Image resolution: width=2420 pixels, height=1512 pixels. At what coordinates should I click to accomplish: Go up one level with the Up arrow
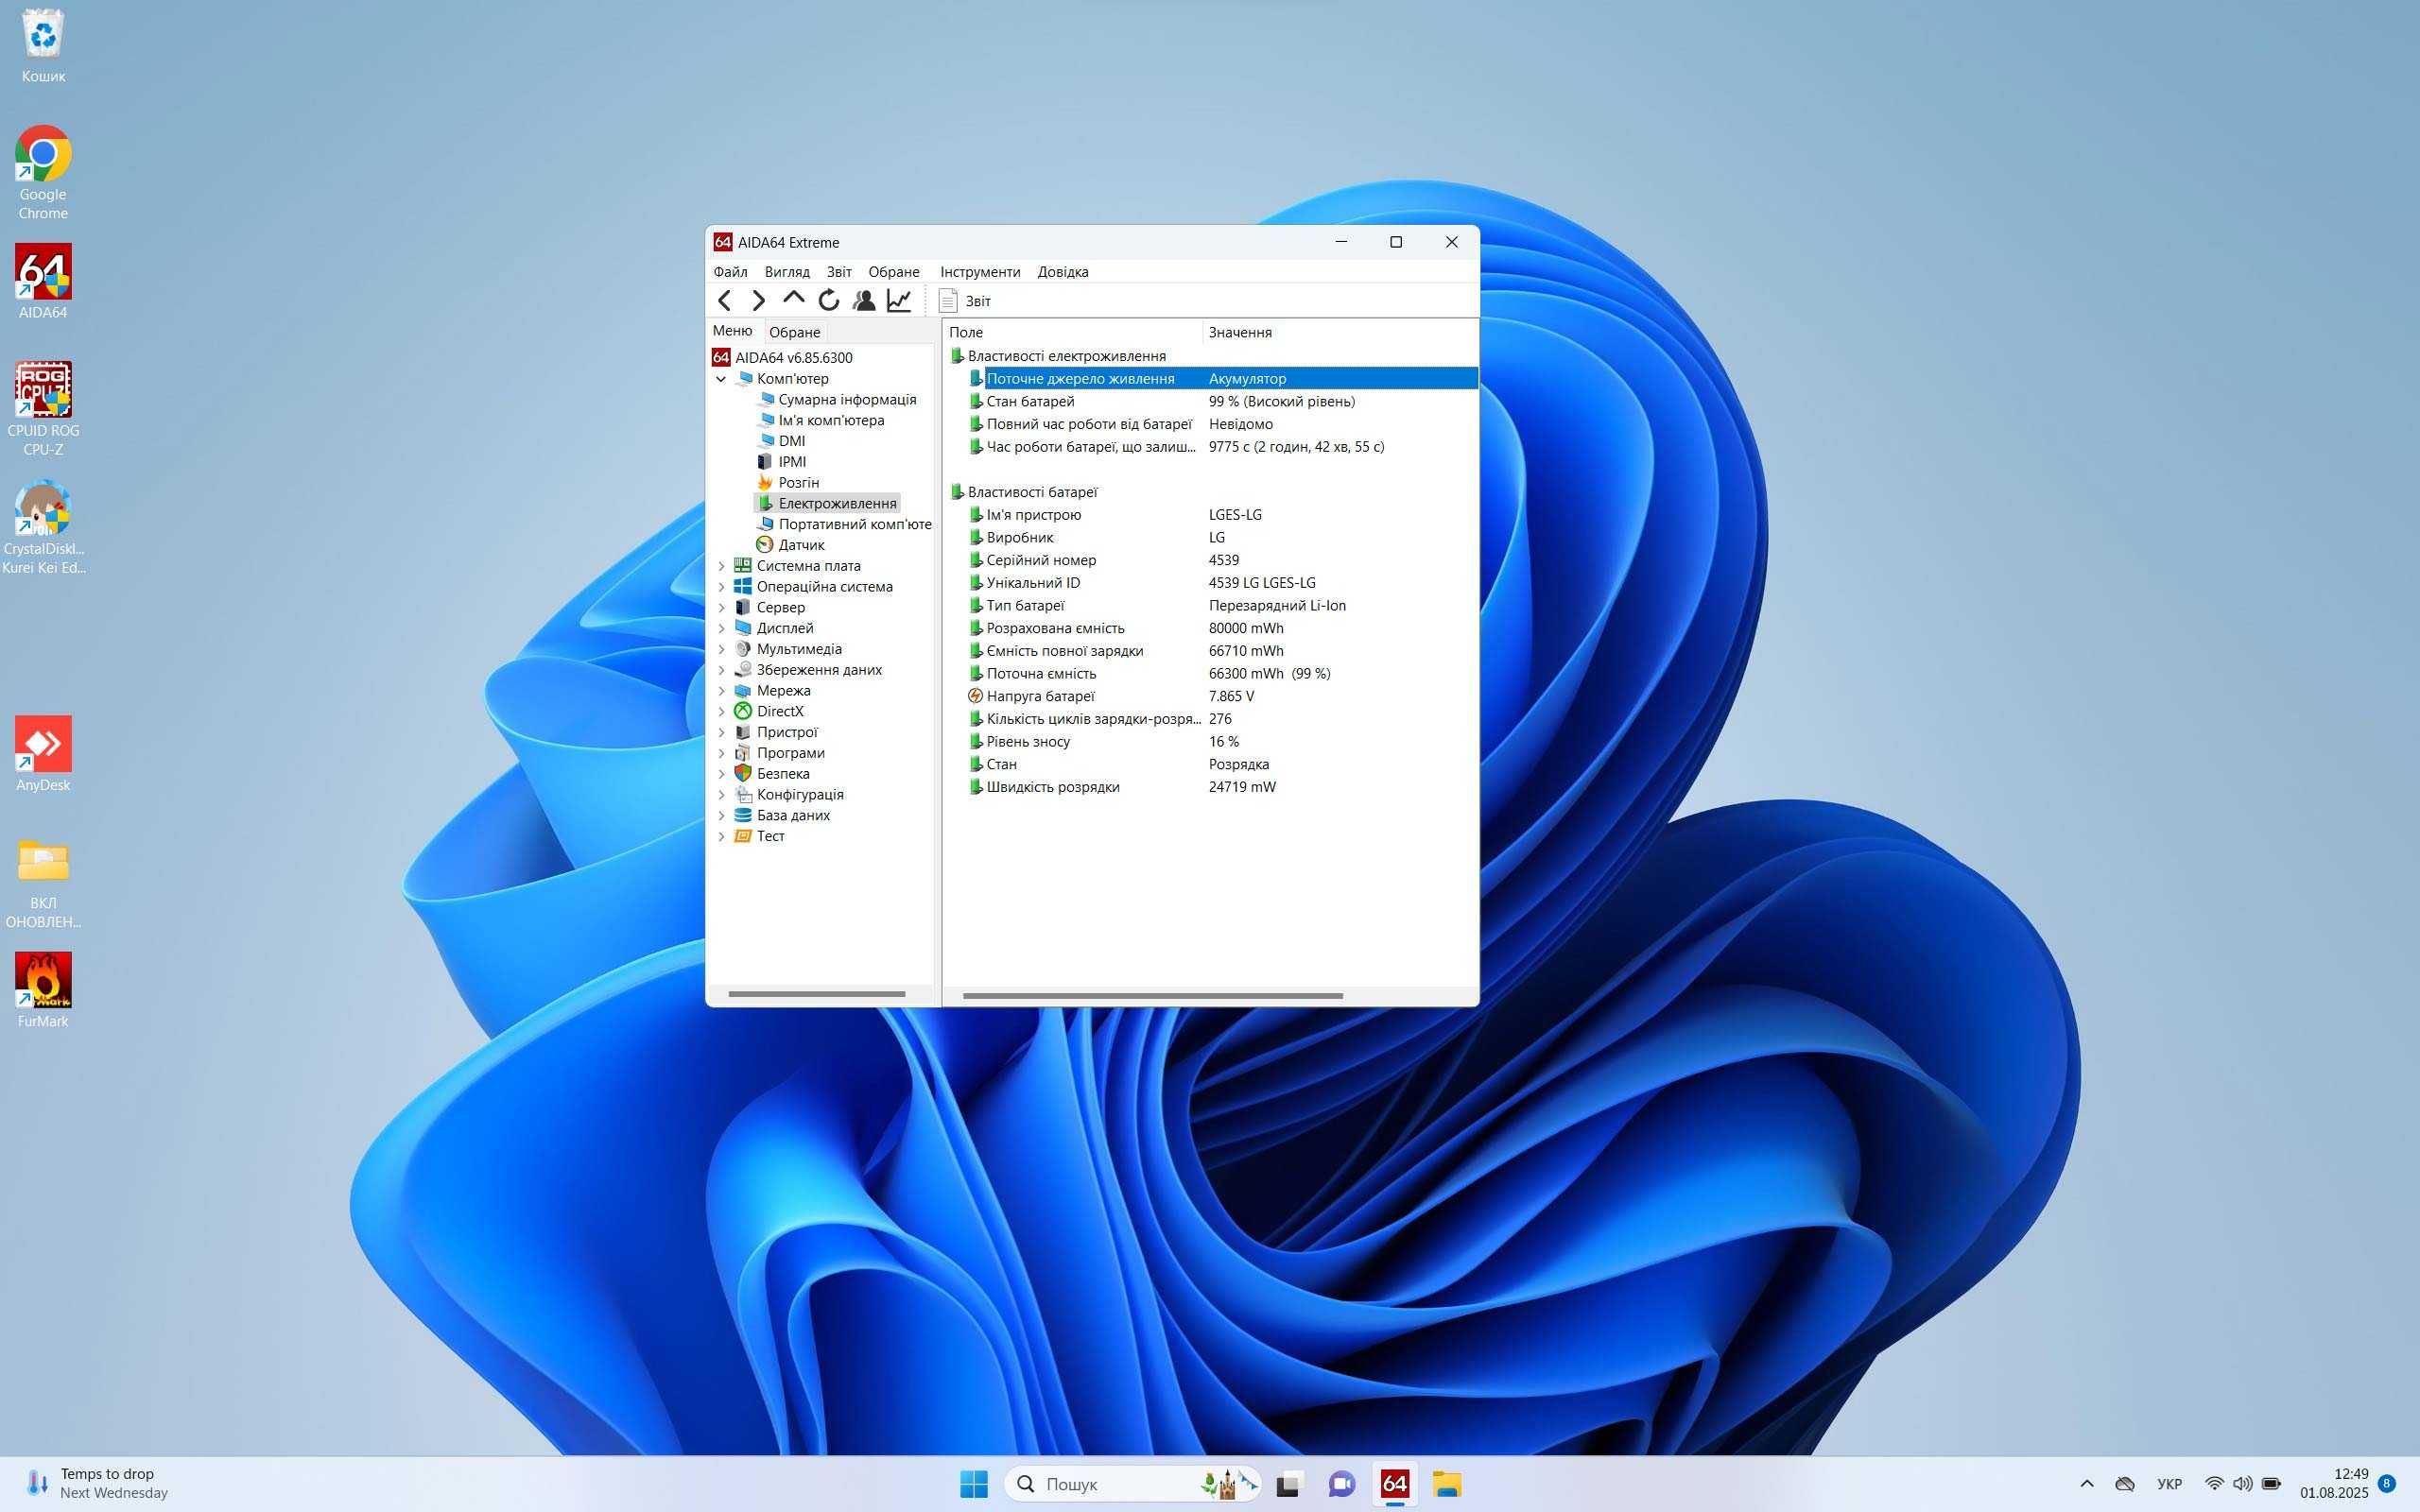(x=794, y=300)
